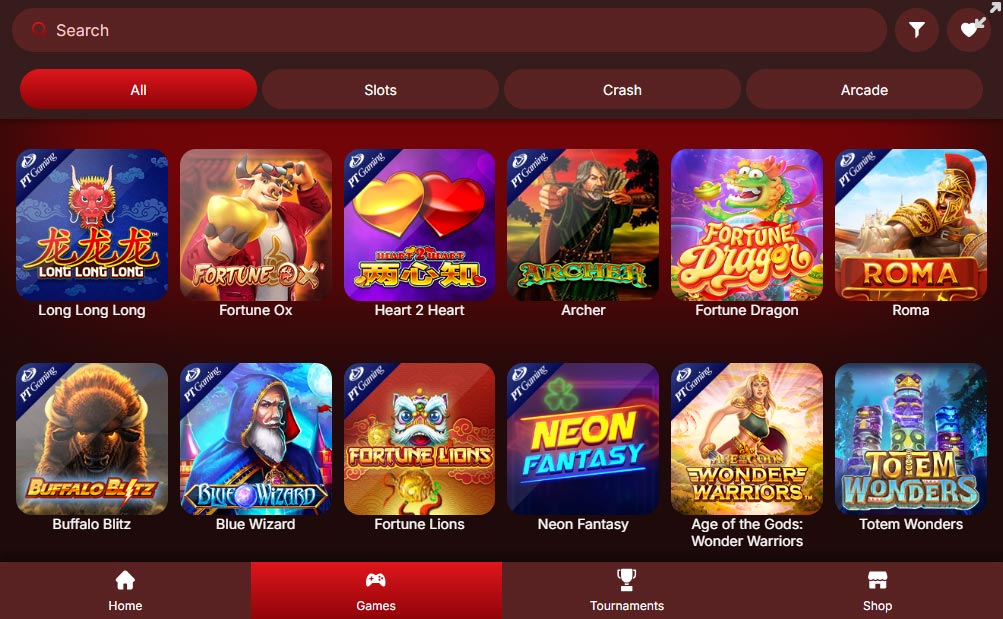Click the fullscreen arrows icon

995,6
